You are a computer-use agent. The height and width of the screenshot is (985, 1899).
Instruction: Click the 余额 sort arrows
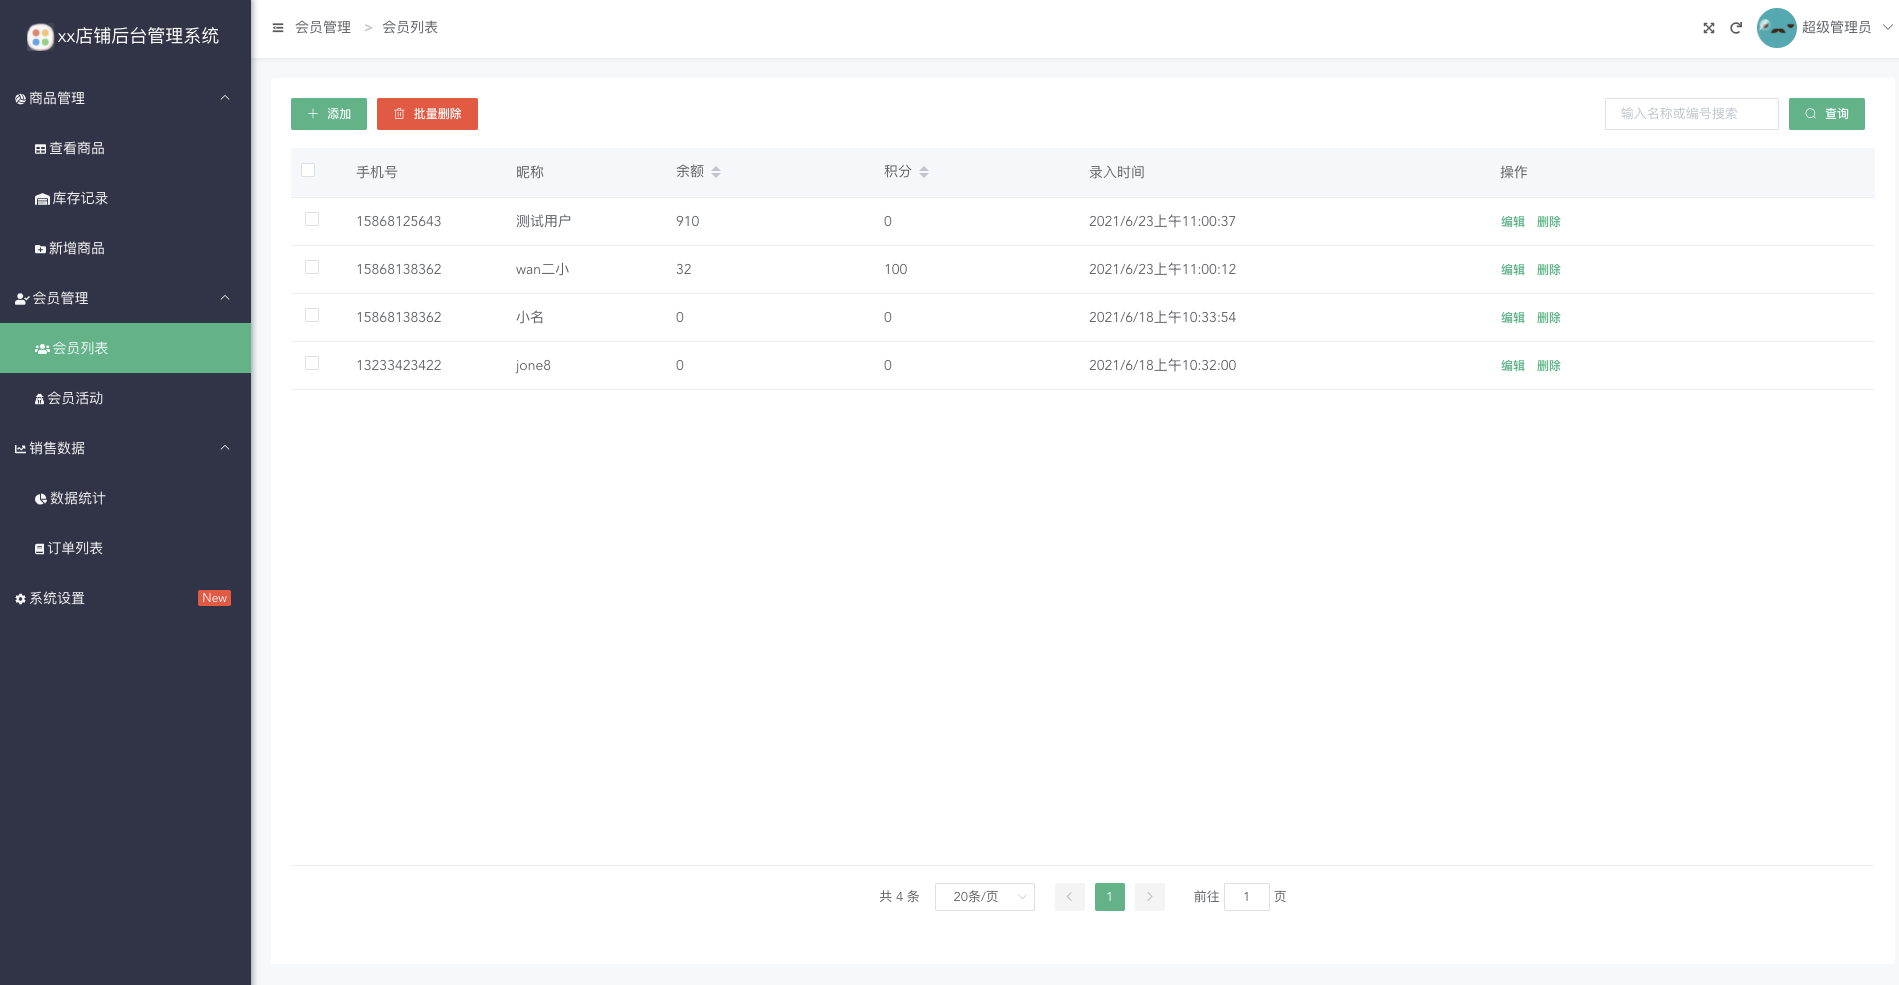(x=716, y=171)
